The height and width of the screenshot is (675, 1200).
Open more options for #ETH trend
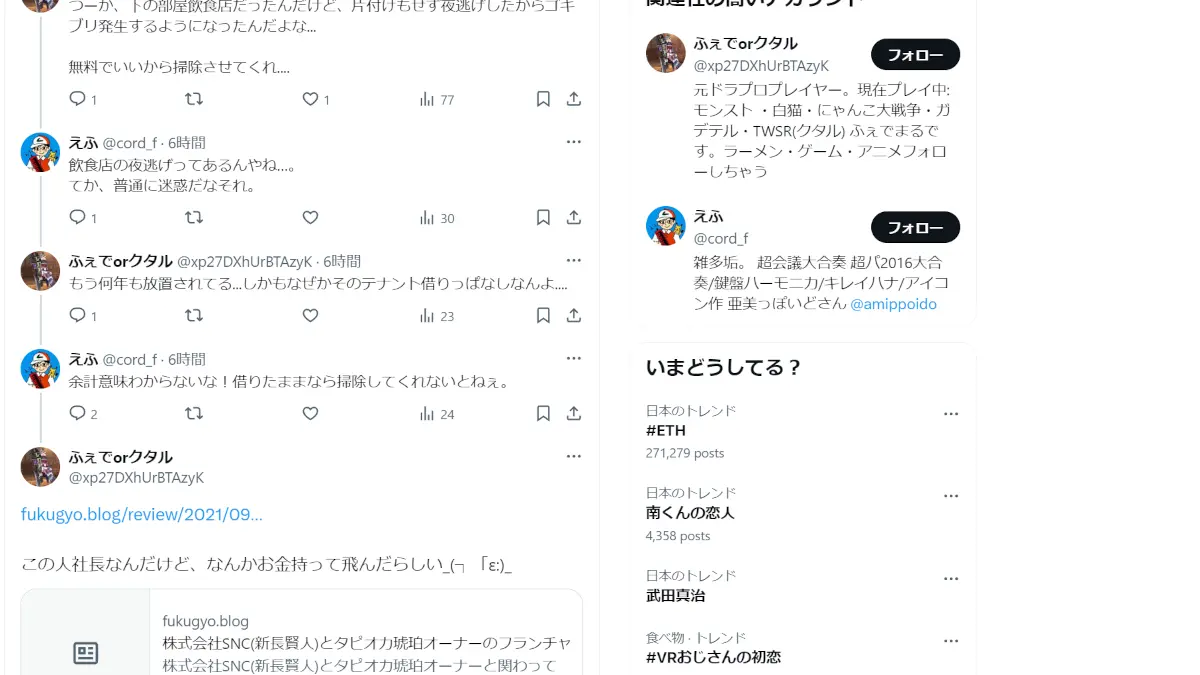951,414
